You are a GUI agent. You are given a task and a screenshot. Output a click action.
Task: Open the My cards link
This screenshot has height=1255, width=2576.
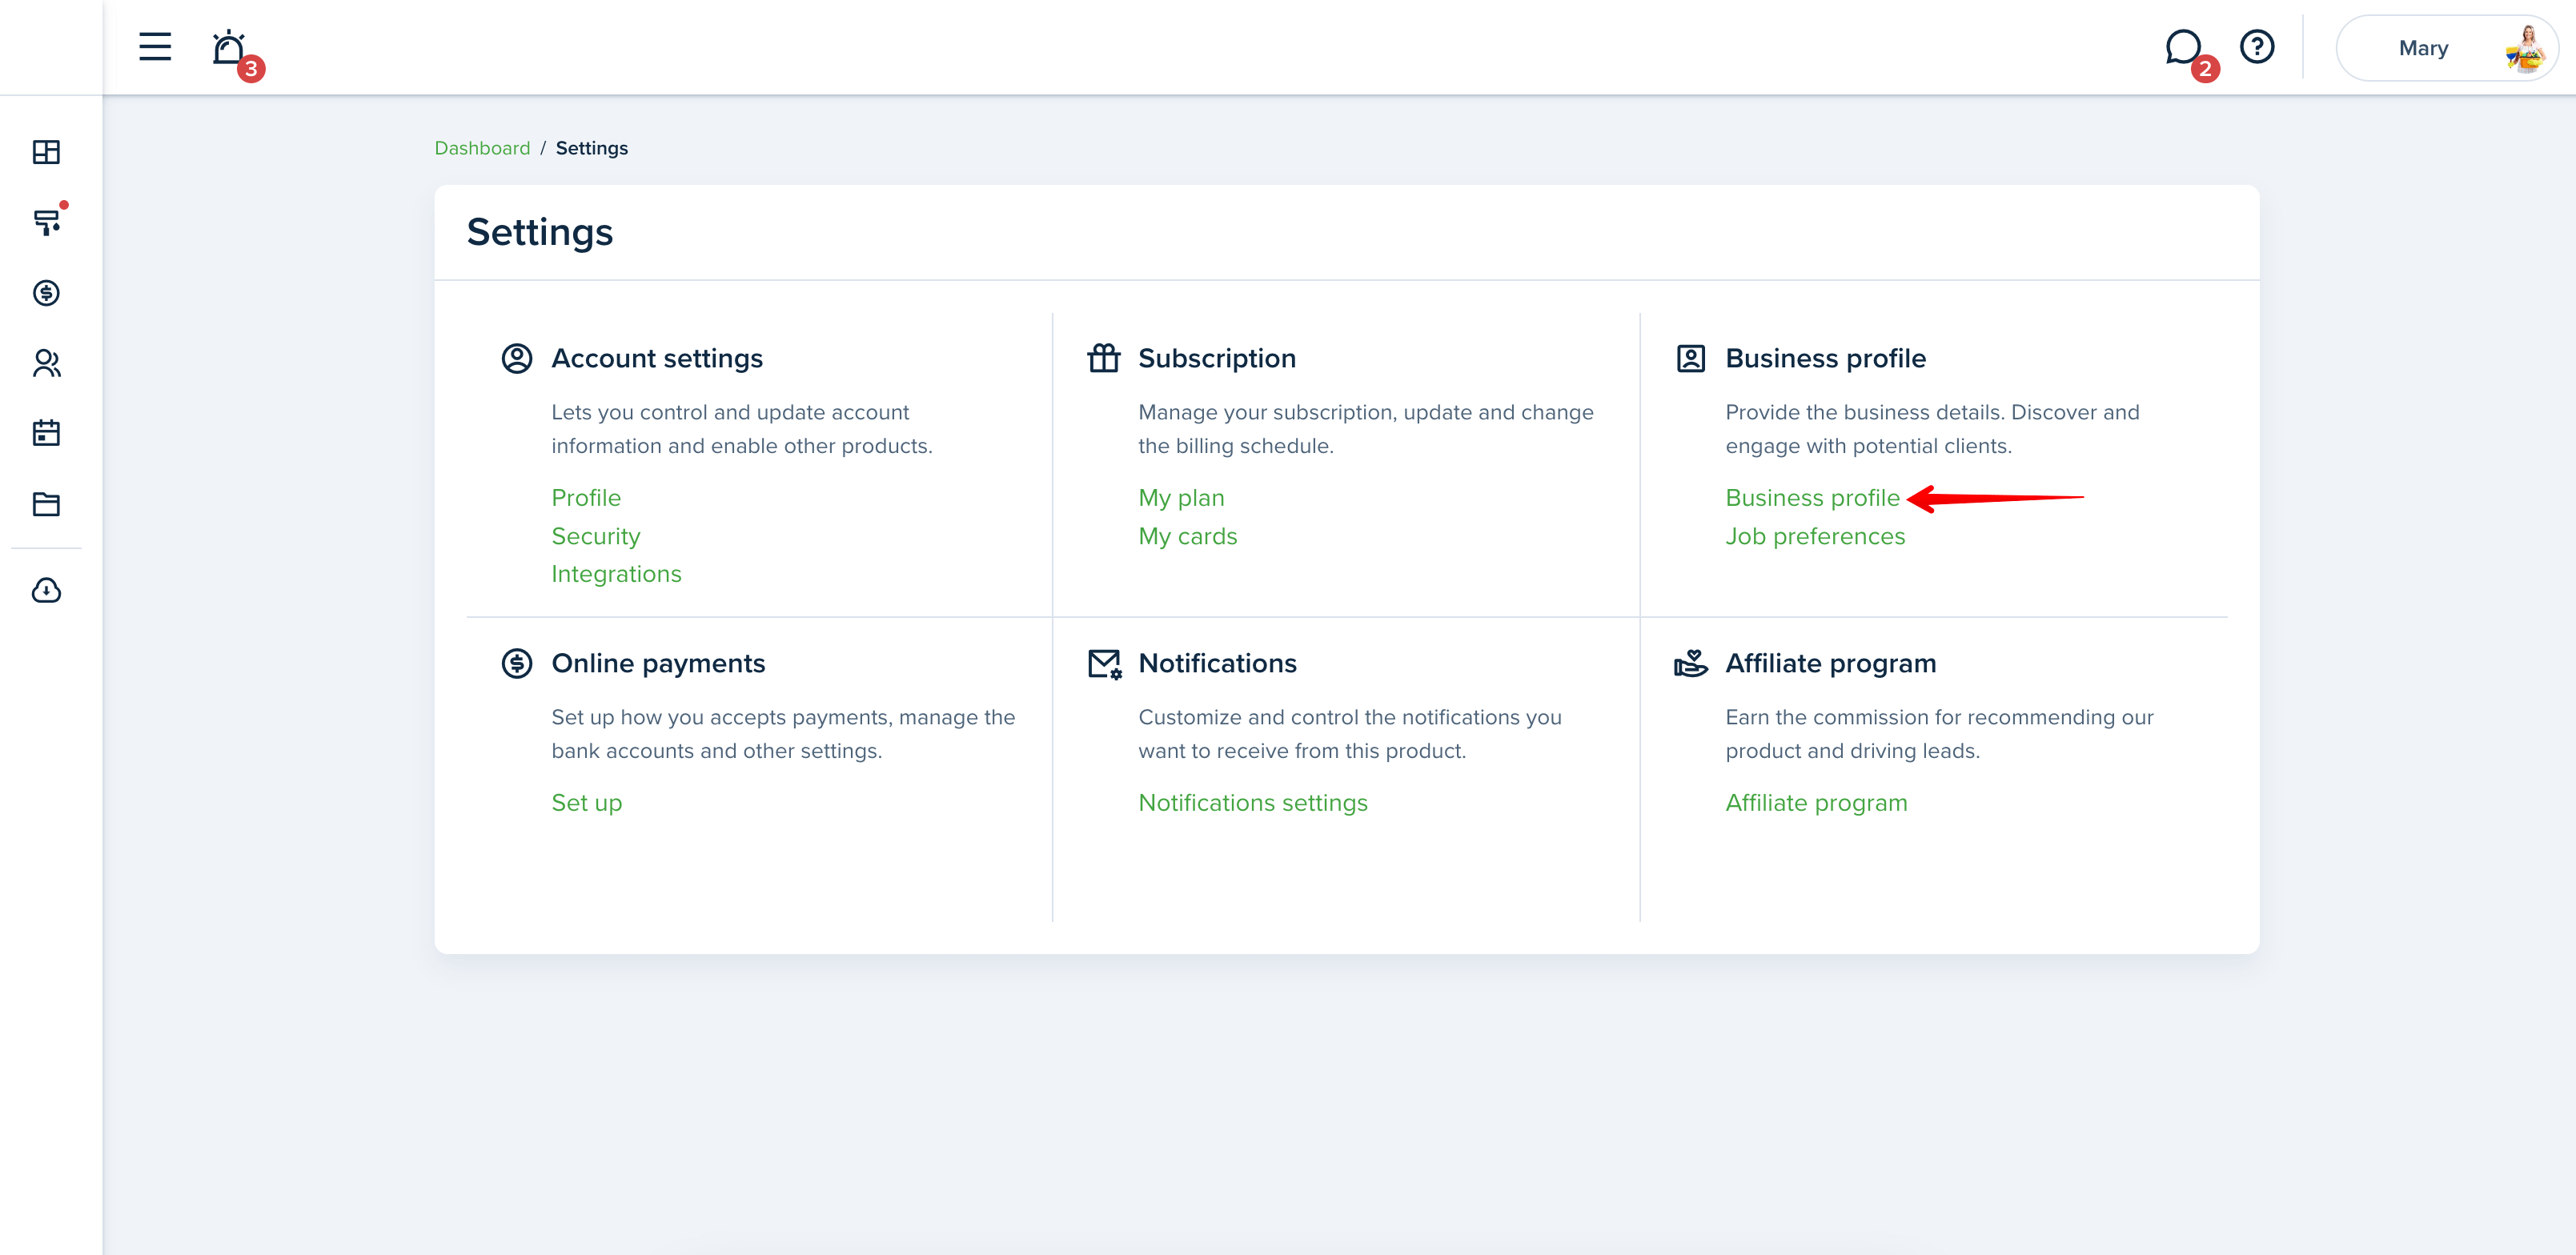[x=1188, y=536]
